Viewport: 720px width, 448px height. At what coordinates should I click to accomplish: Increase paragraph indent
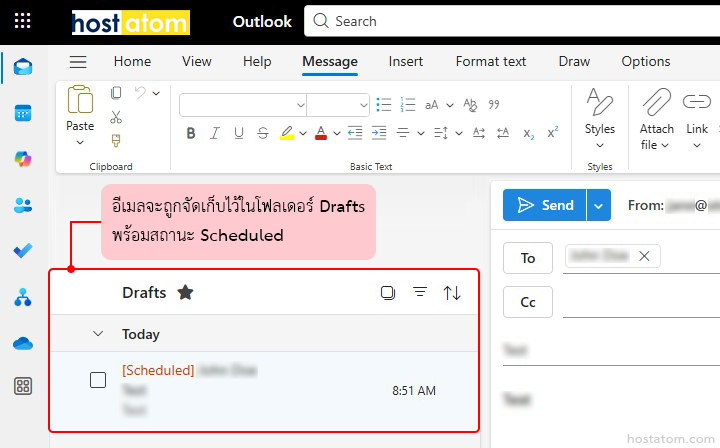379,133
